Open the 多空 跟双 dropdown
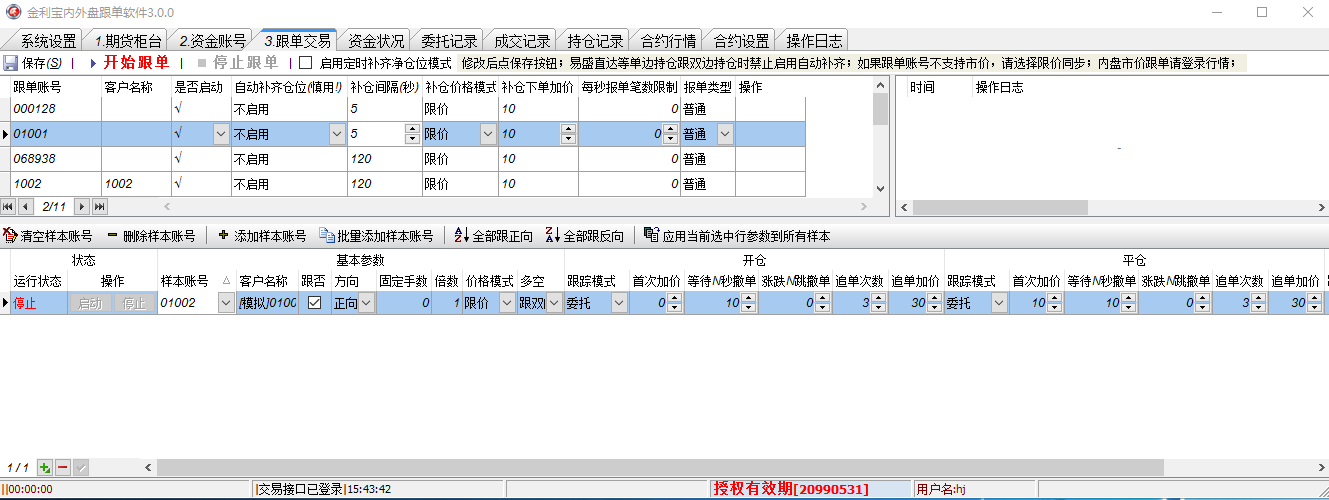Viewport: 1329px width, 500px height. pyautogui.click(x=555, y=303)
